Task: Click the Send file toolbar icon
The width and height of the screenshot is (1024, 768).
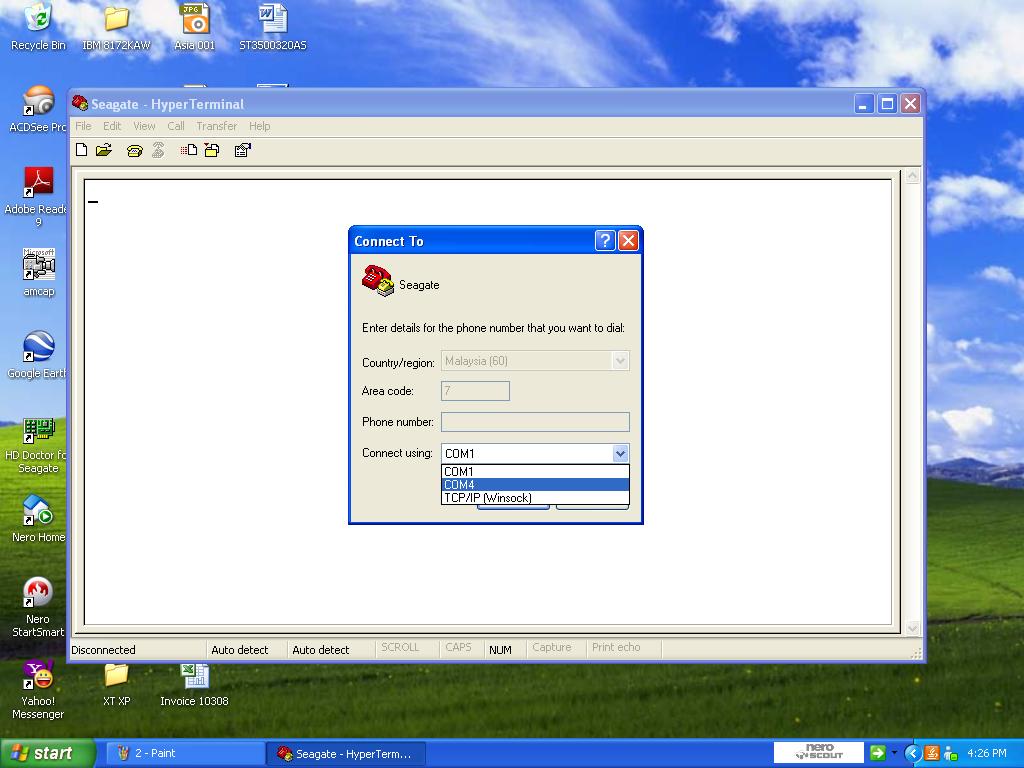Action: point(189,150)
